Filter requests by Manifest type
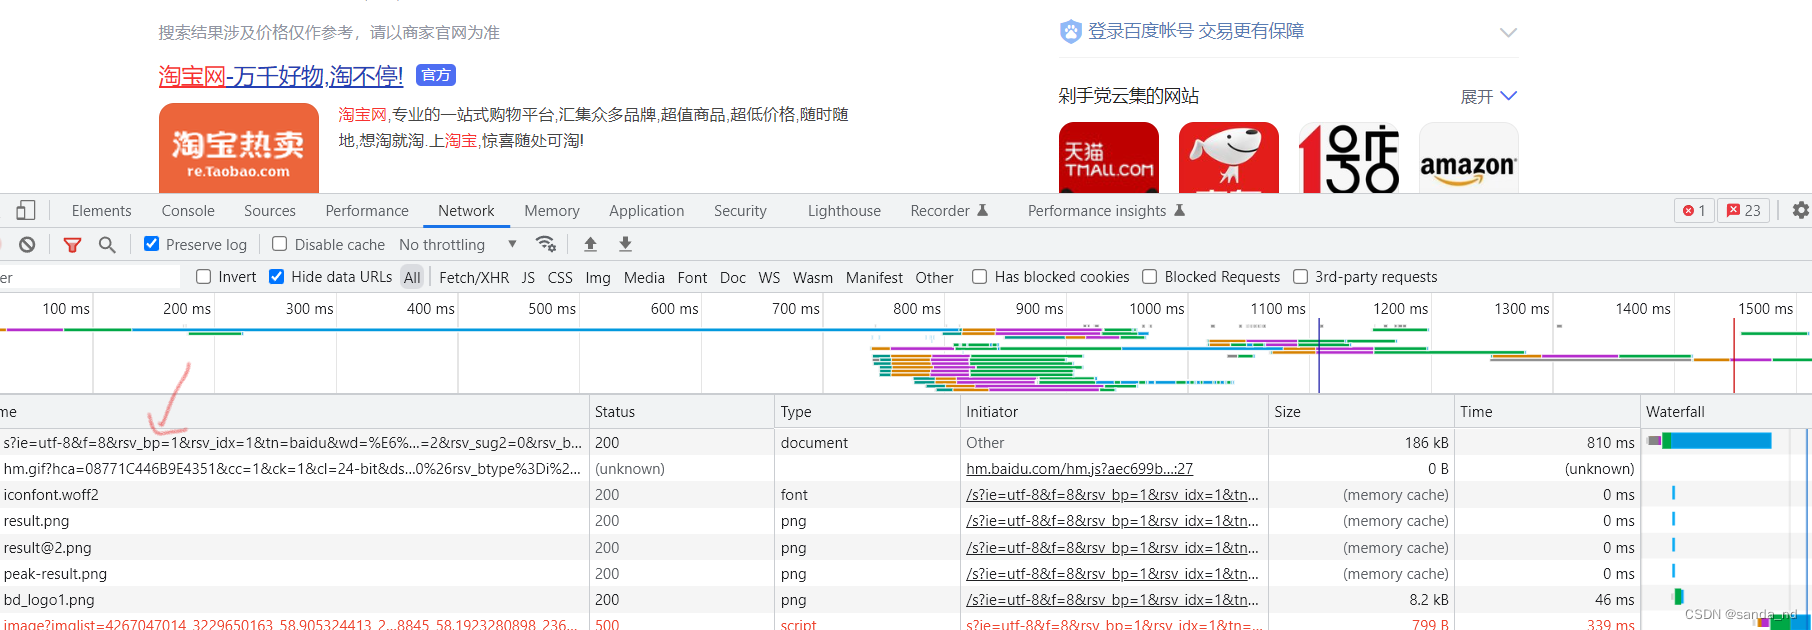The width and height of the screenshot is (1812, 630). [x=874, y=277]
